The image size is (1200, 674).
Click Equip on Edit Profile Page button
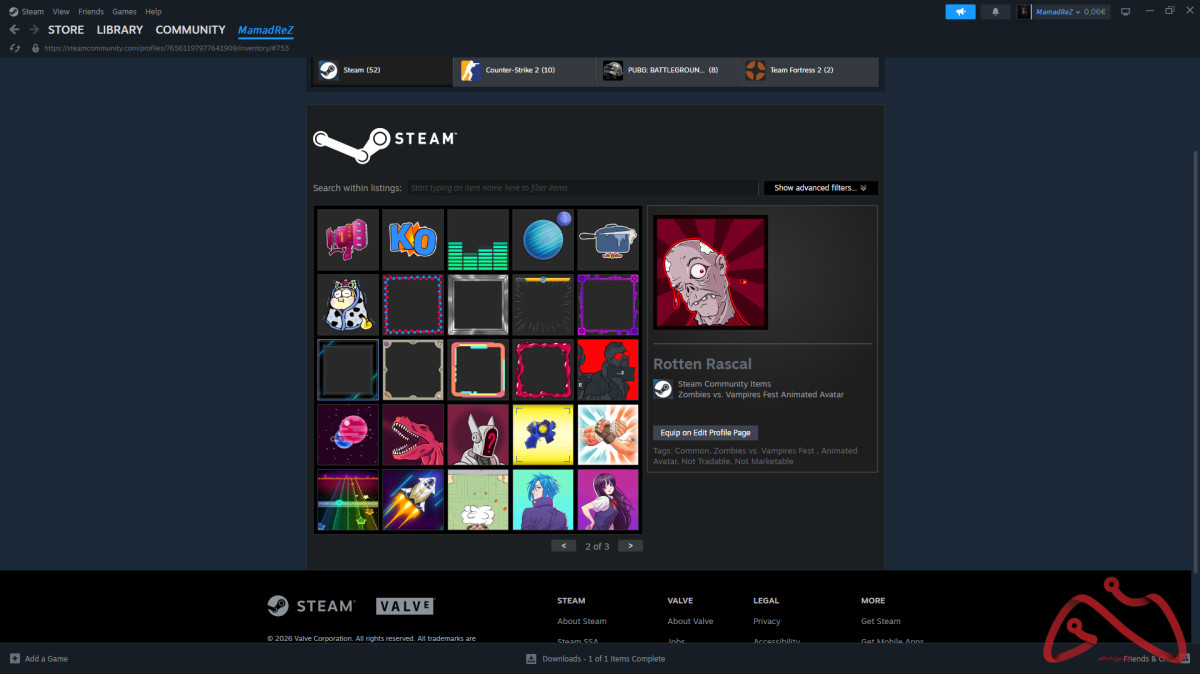click(706, 433)
